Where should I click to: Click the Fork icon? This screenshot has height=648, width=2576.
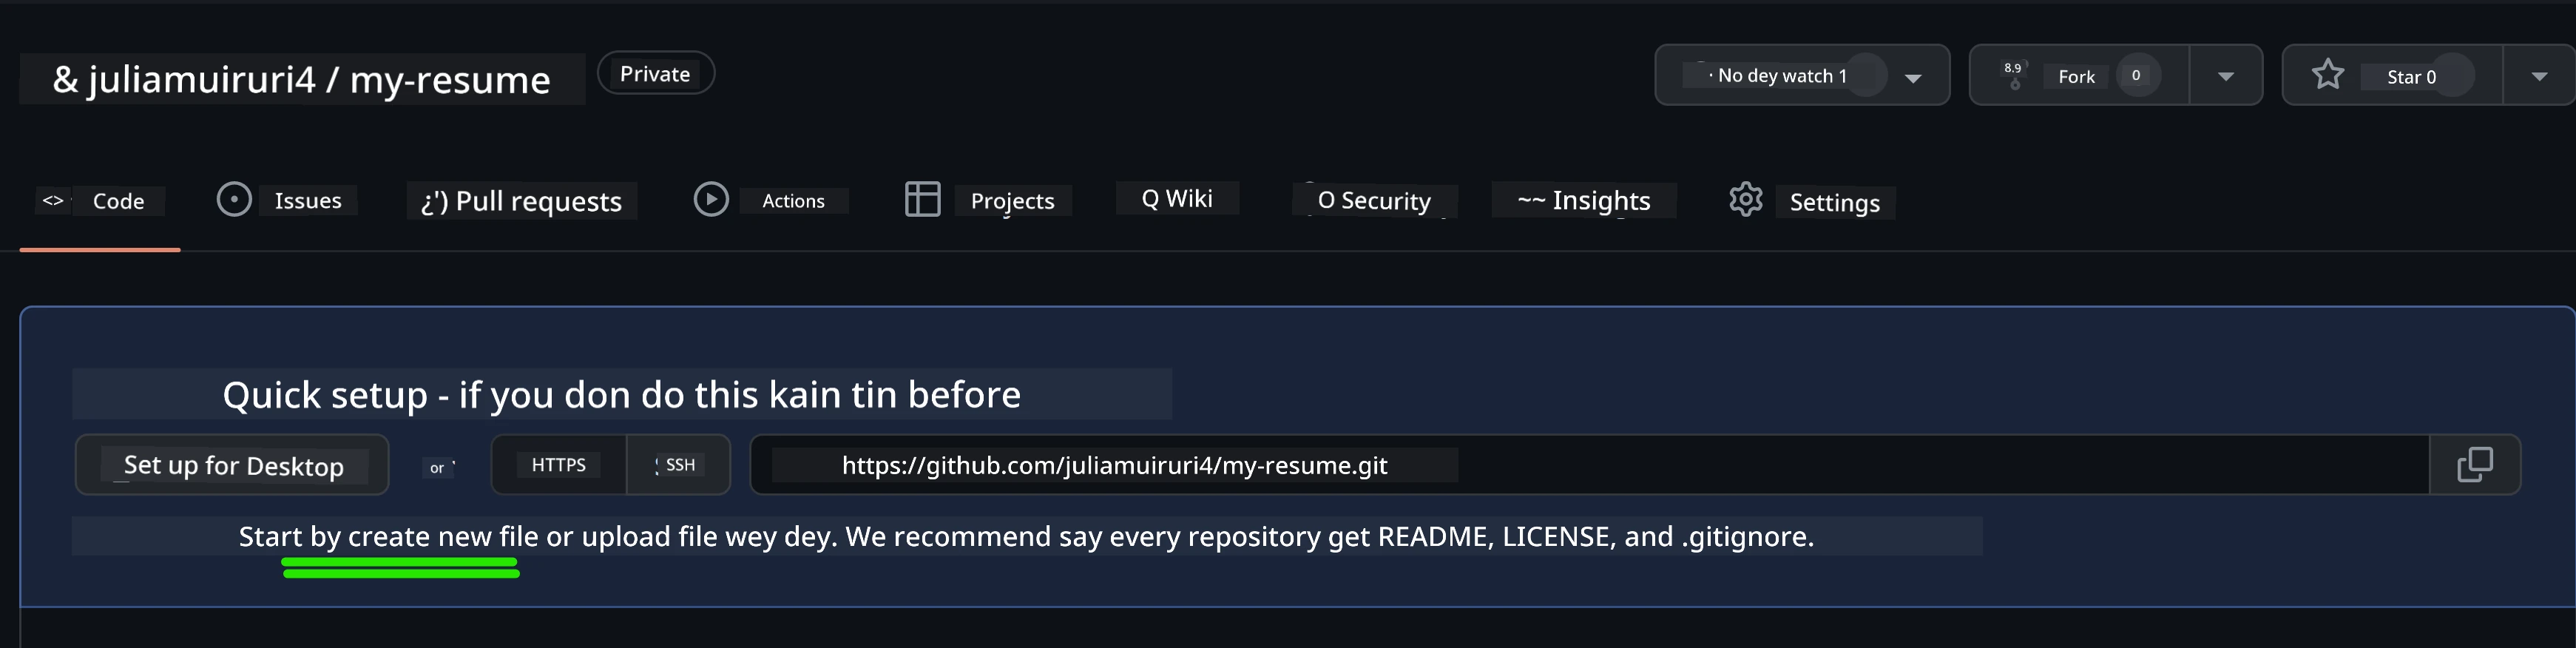[x=2014, y=75]
